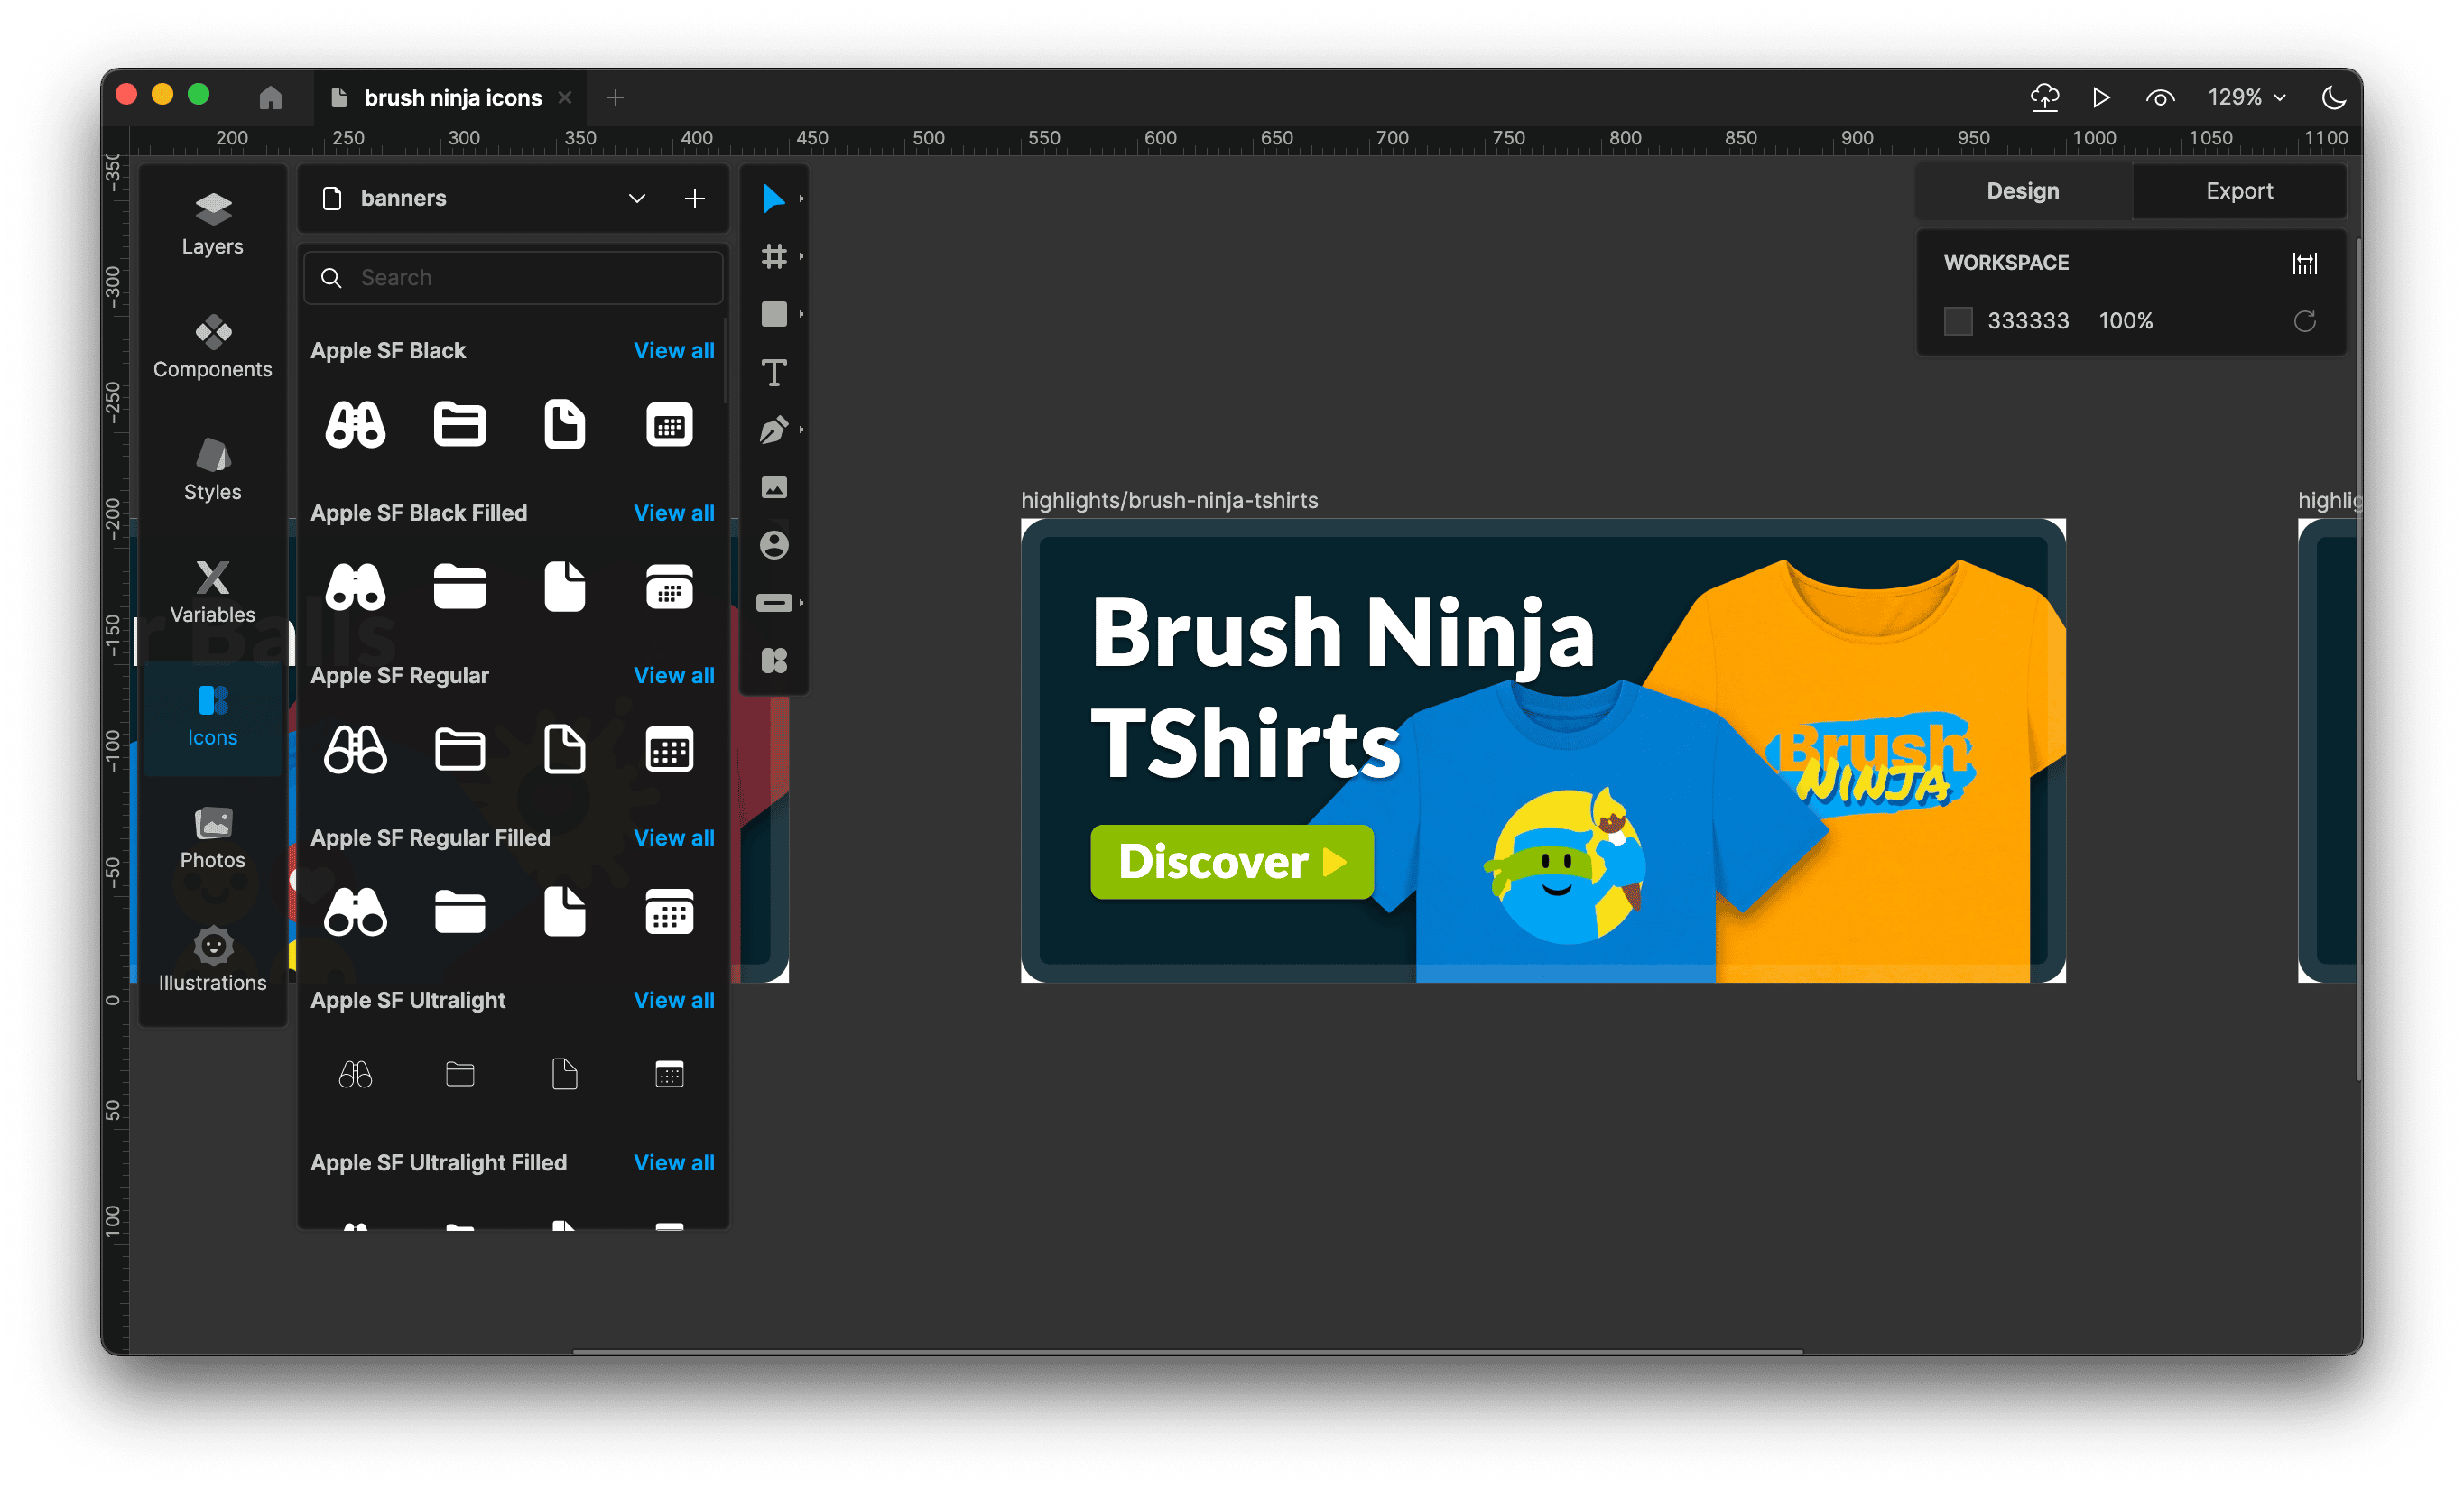The width and height of the screenshot is (2464, 1489).
Task: Click the Avatar tool icon
Action: pos(773,545)
